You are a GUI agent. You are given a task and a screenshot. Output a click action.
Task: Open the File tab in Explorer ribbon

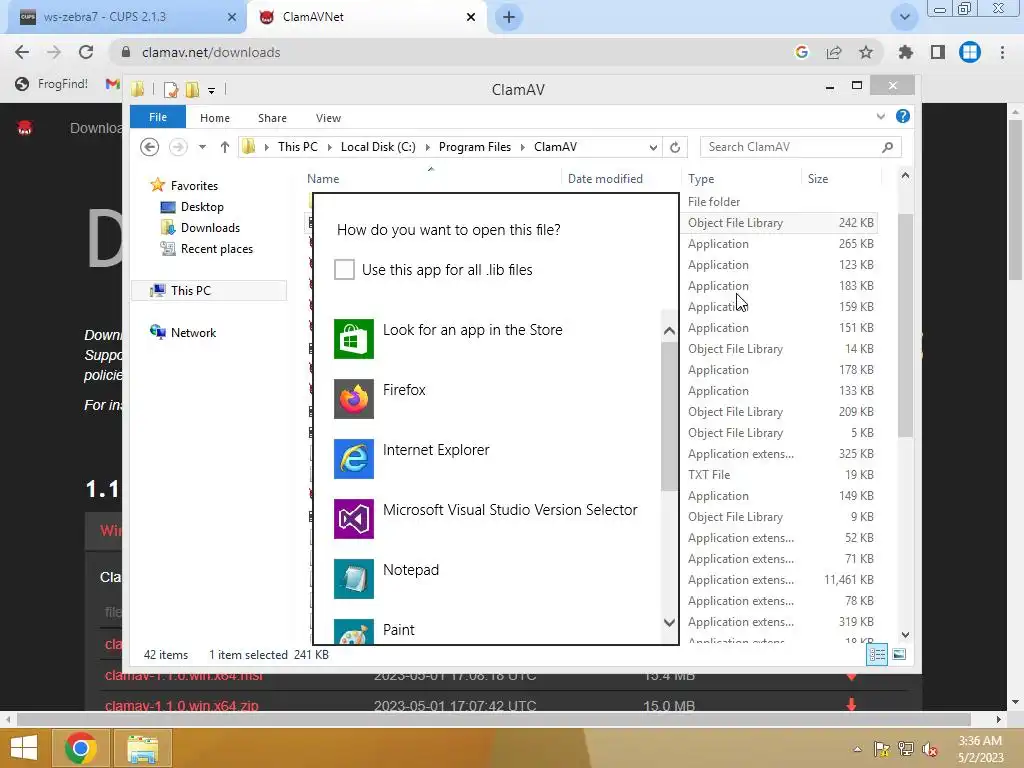pyautogui.click(x=157, y=117)
